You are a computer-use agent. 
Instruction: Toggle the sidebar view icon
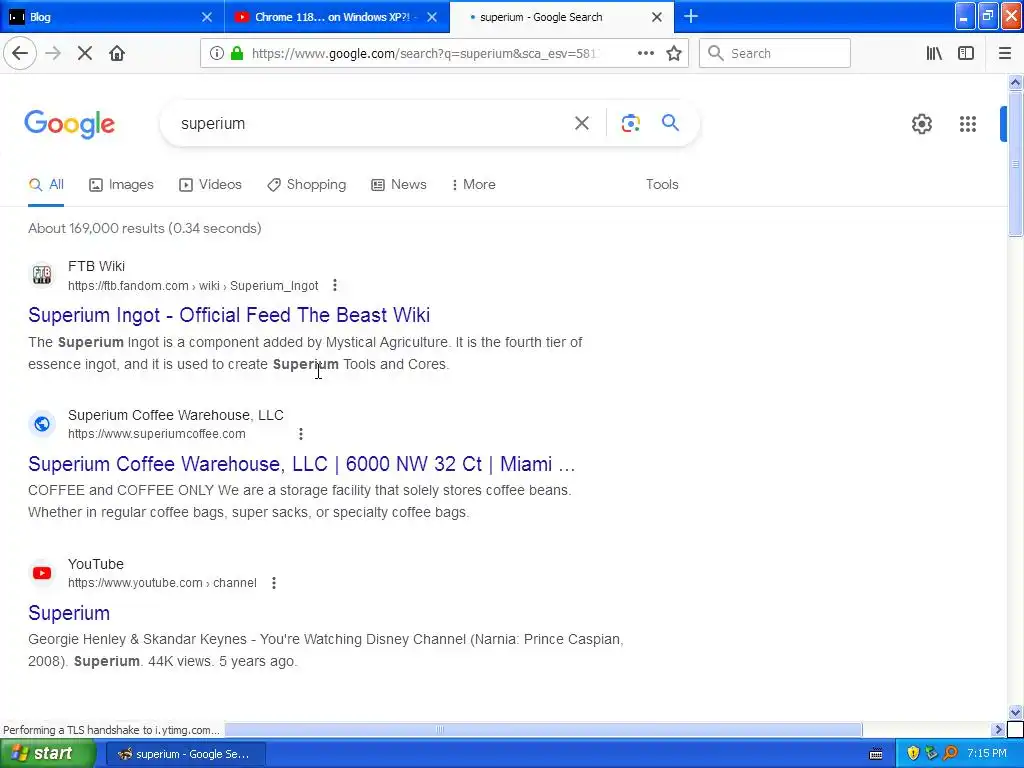point(966,54)
